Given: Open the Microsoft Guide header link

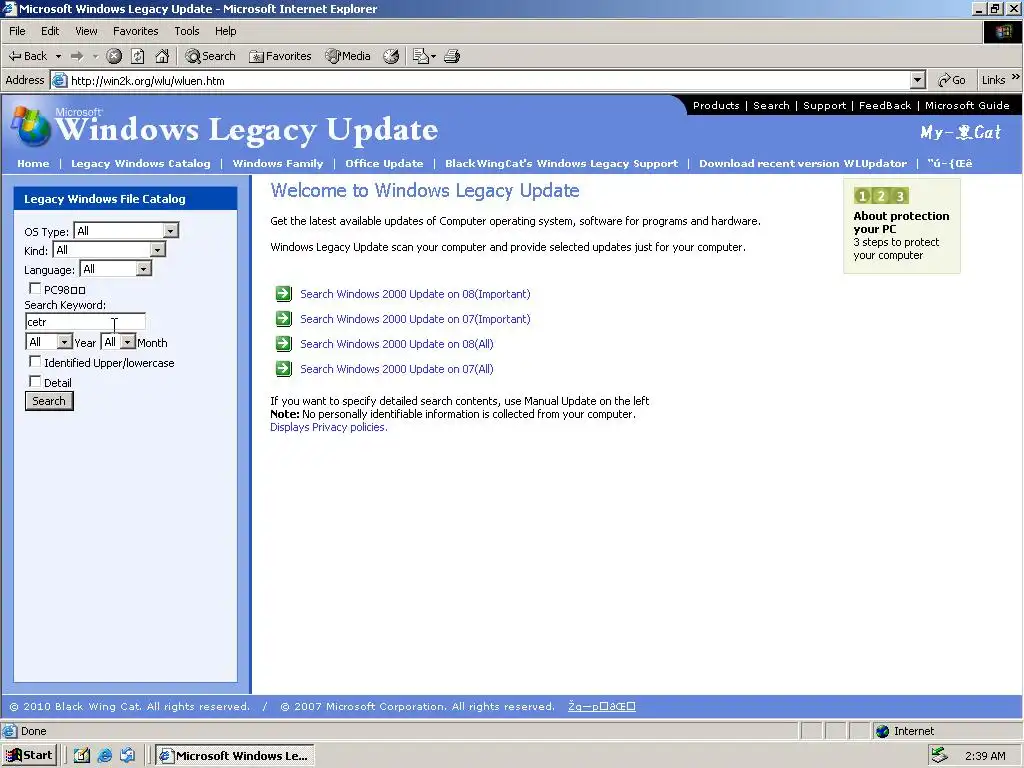Looking at the screenshot, I should (x=967, y=105).
